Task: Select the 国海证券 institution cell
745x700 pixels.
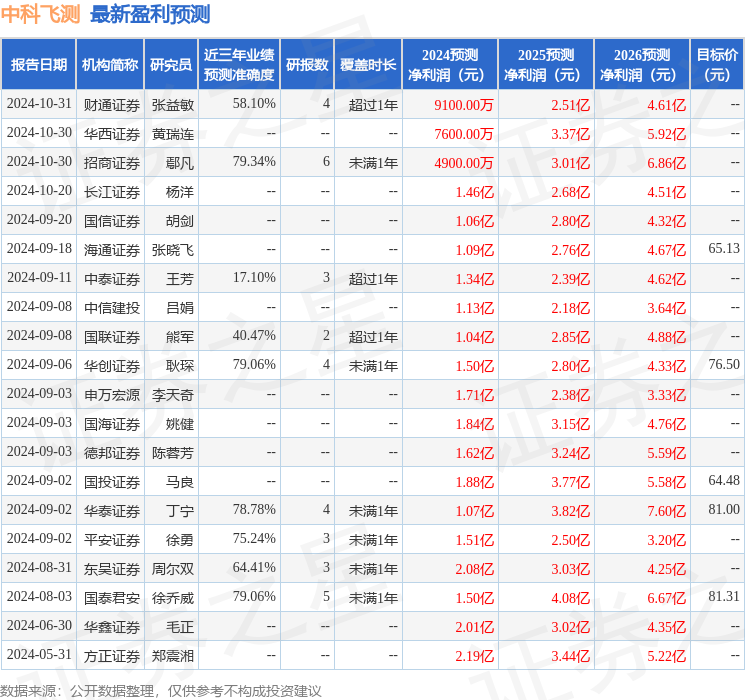Action: tap(112, 424)
